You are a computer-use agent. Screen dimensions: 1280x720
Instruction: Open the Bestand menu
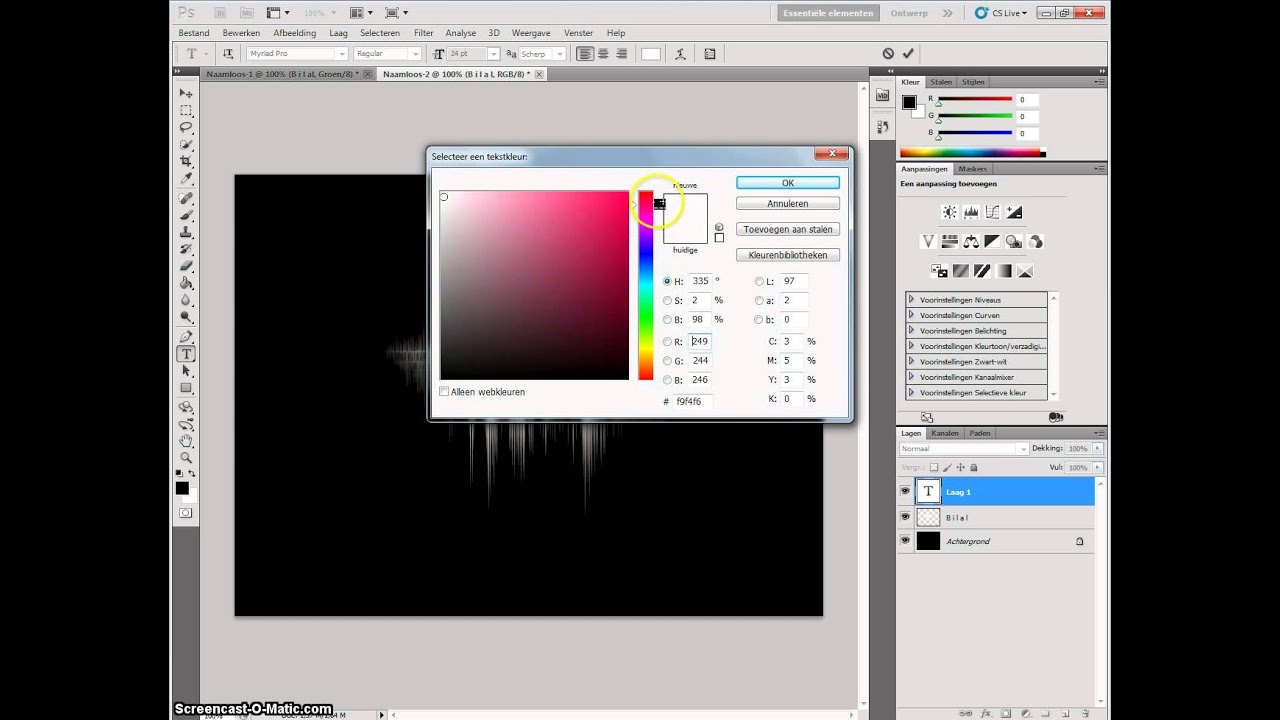[x=194, y=33]
